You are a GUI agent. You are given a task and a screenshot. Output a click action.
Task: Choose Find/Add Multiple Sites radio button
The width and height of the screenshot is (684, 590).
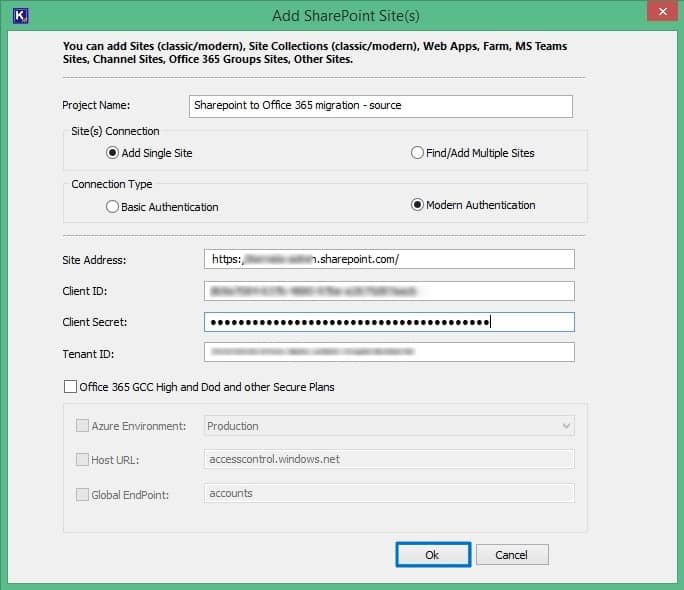coord(418,153)
